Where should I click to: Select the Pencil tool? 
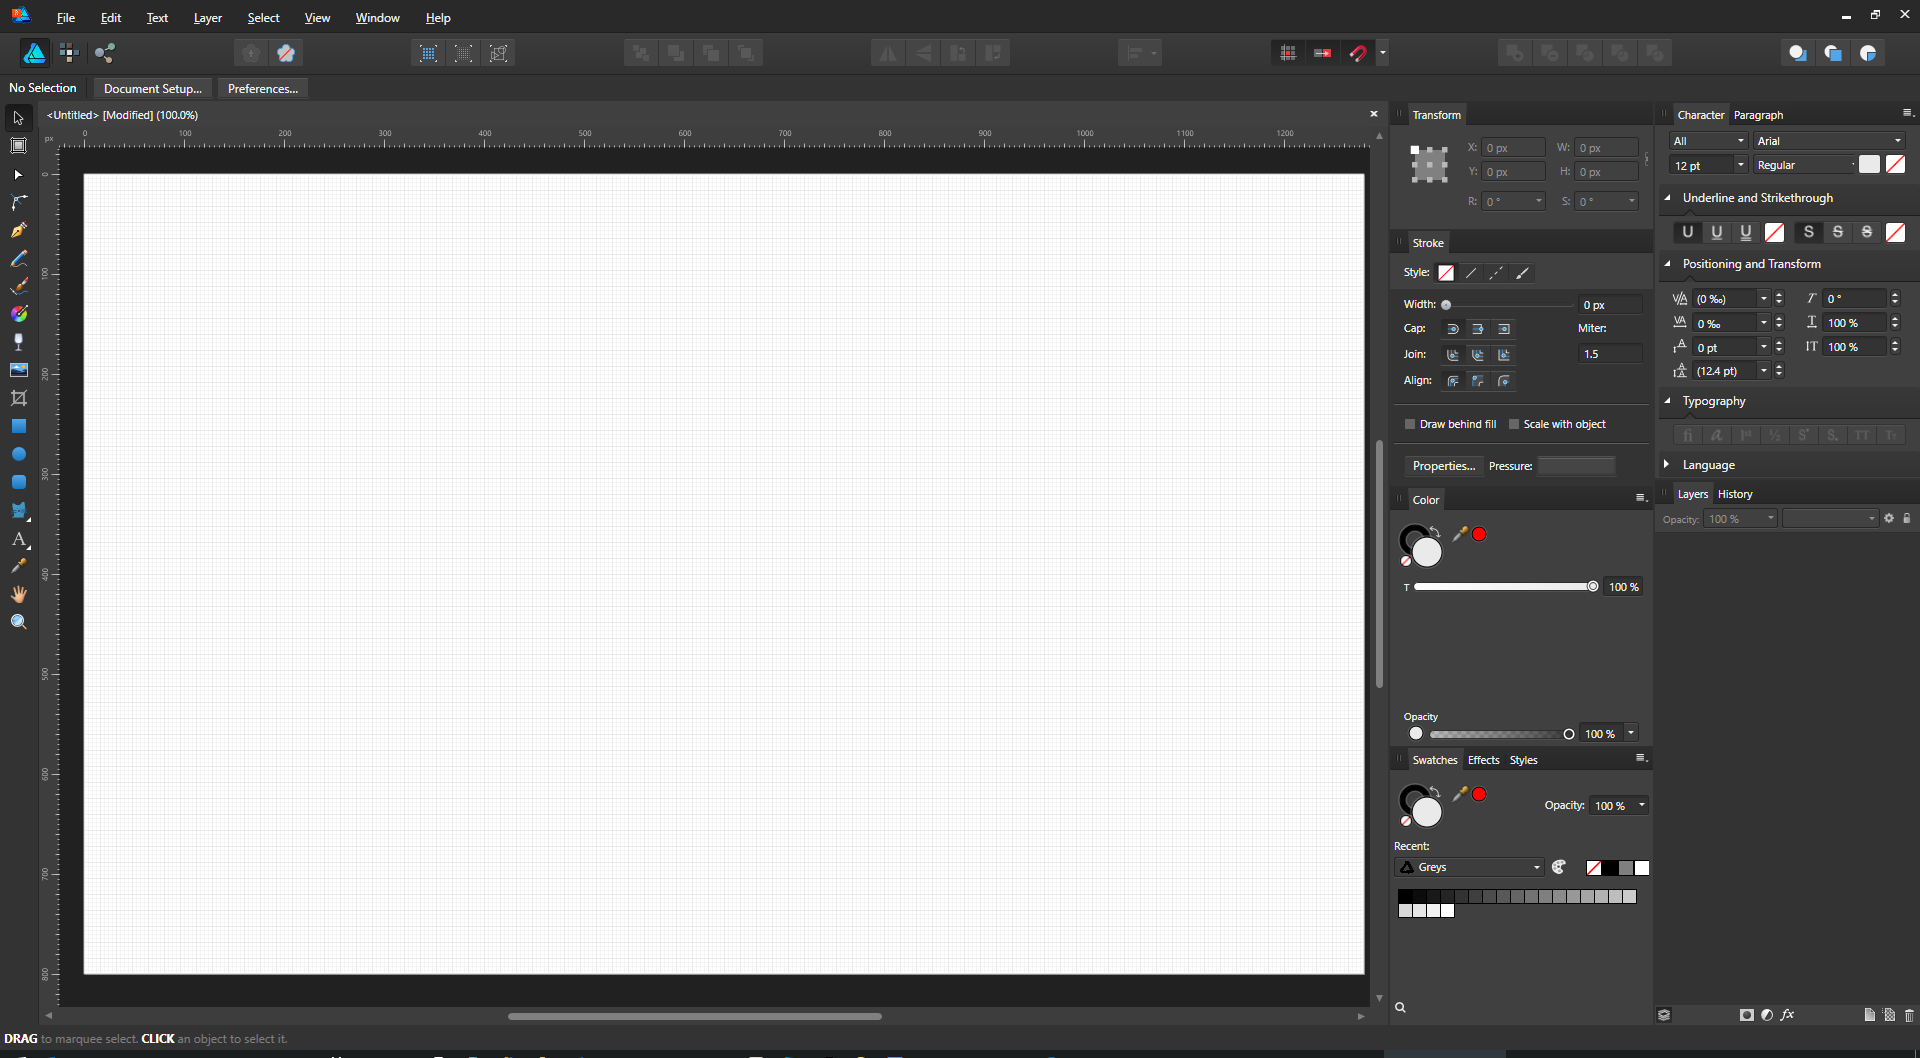pos(18,258)
